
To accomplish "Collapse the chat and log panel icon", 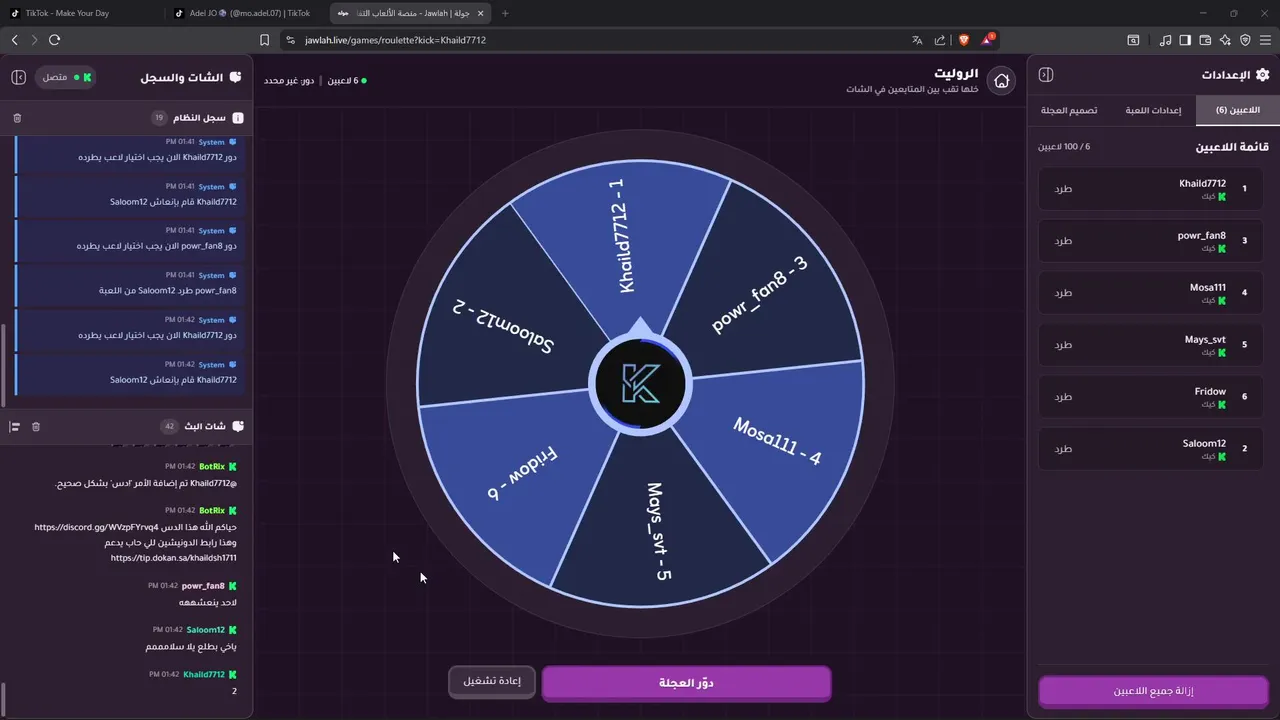I will [x=18, y=77].
